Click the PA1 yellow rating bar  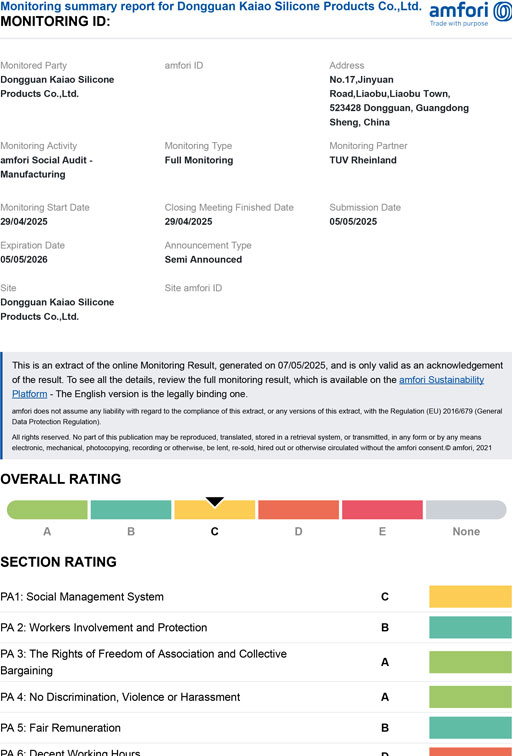coord(471,596)
